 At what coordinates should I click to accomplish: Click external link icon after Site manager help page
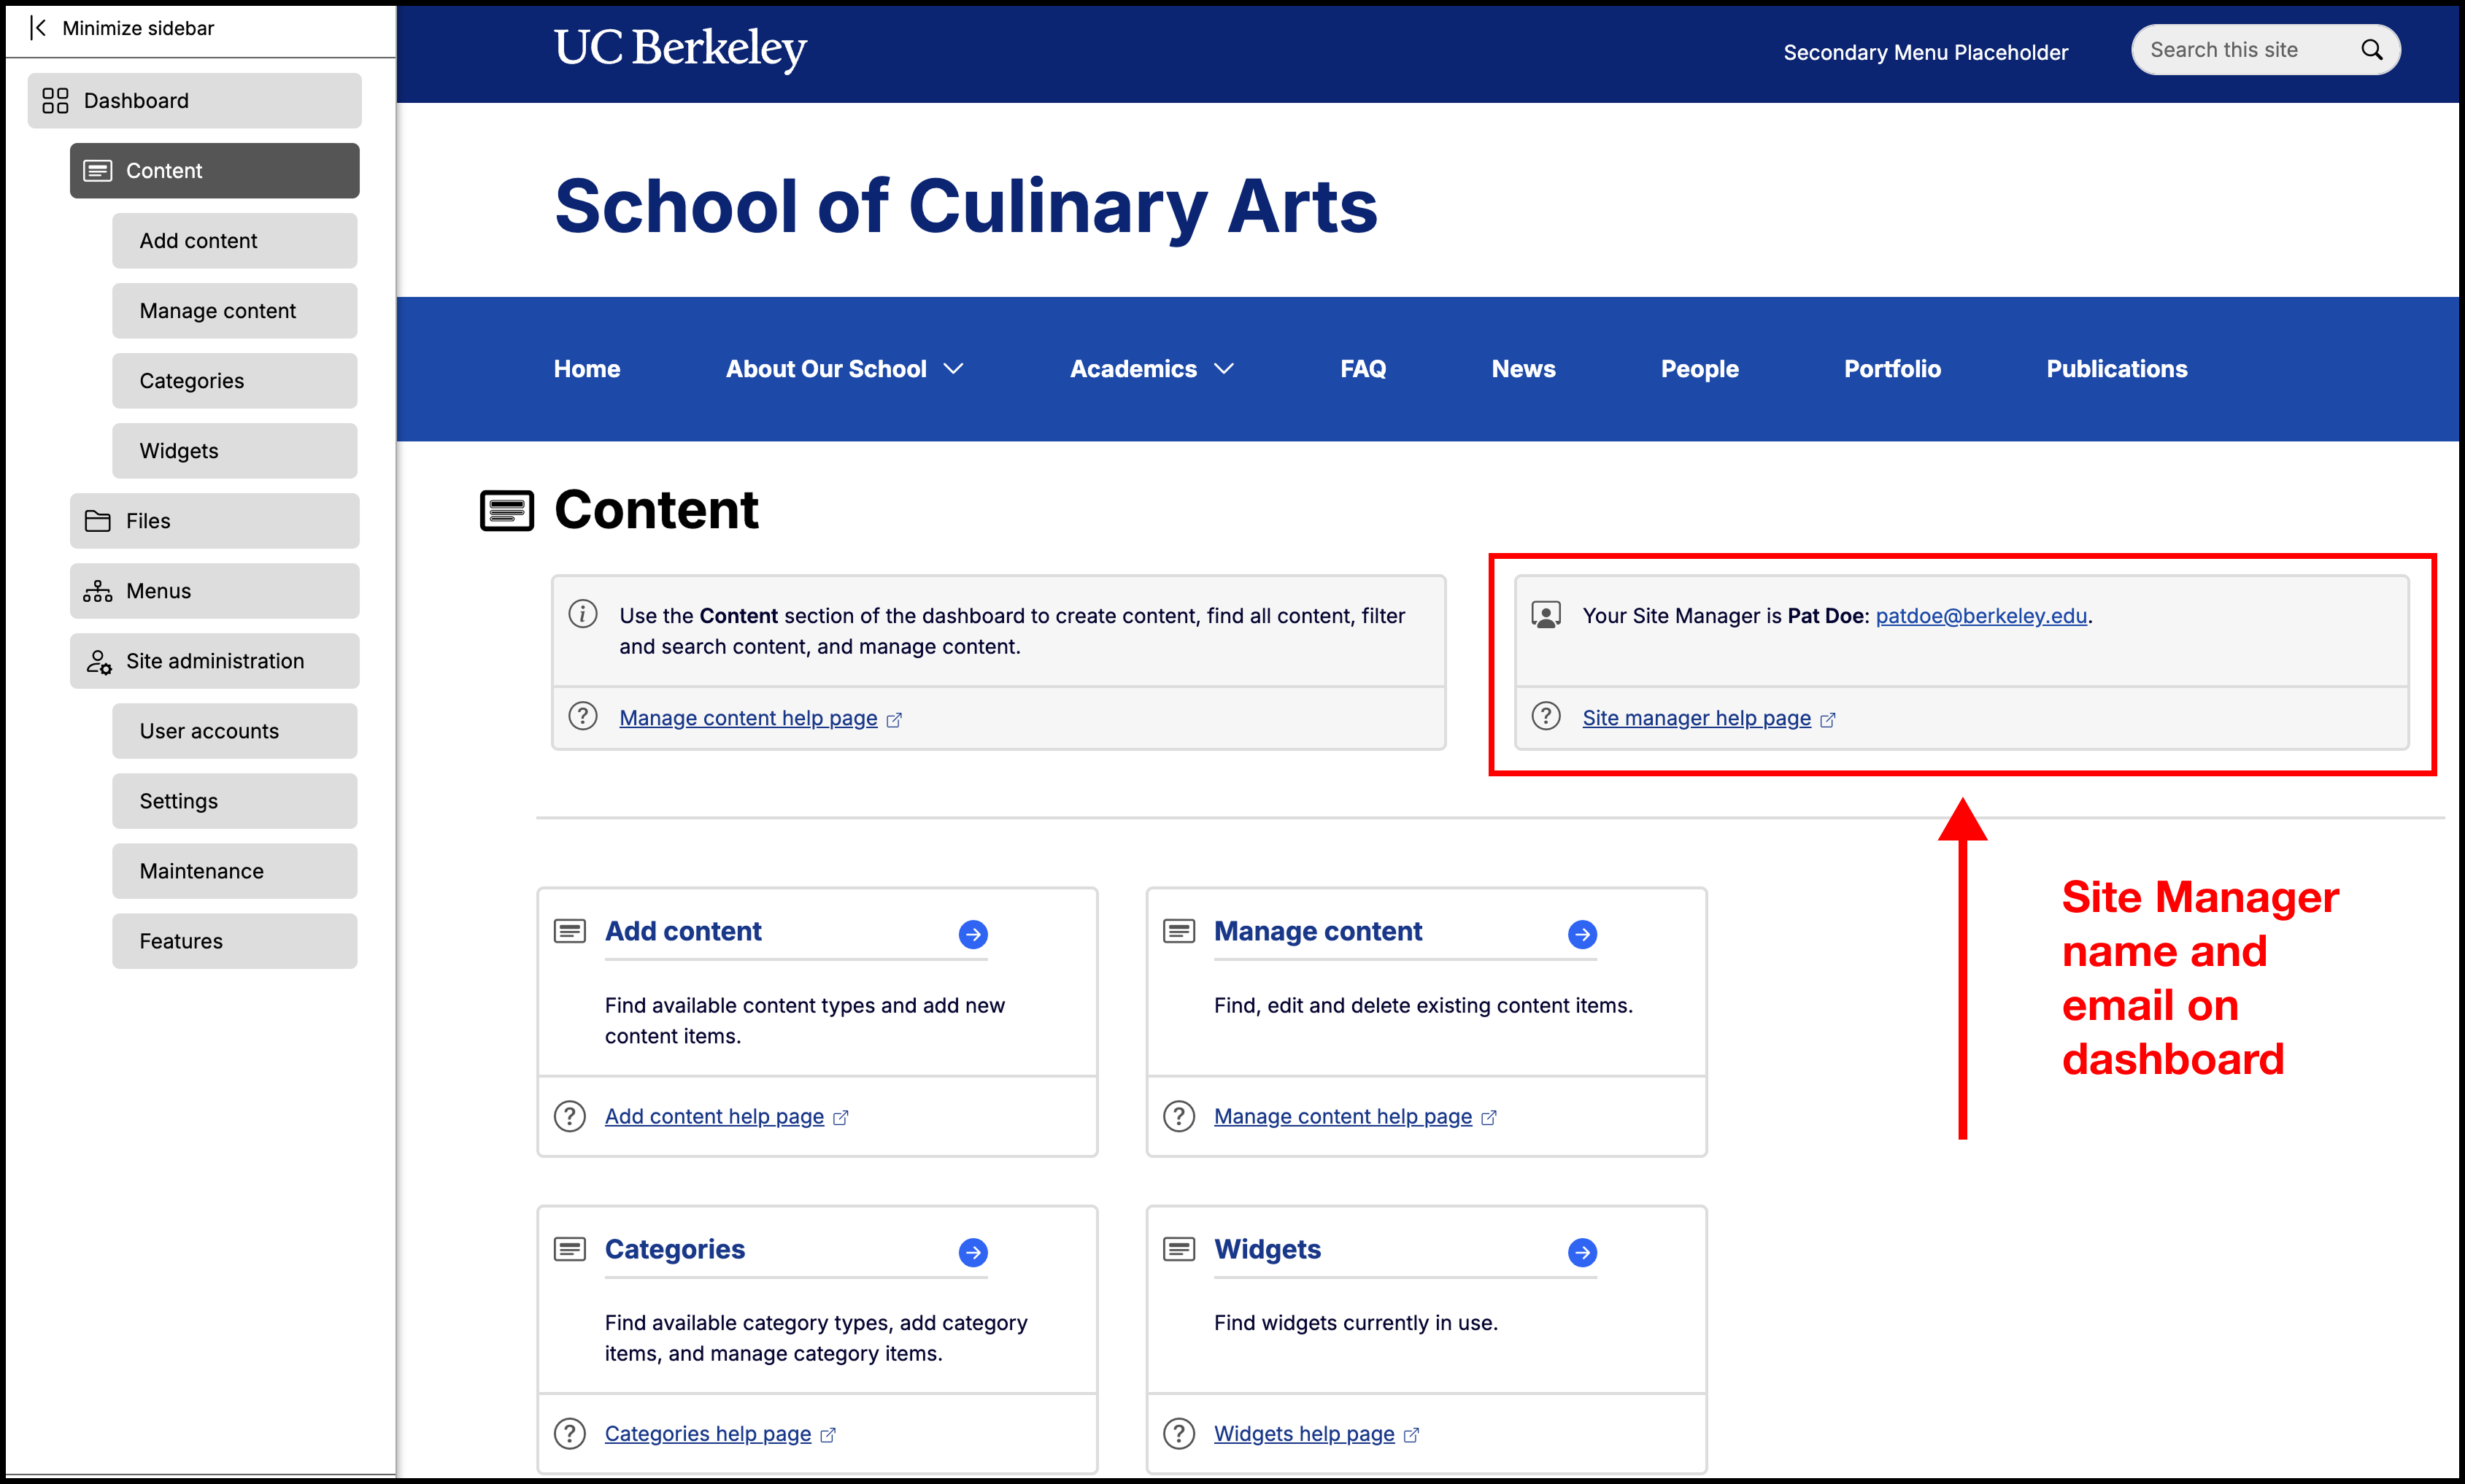click(1828, 720)
